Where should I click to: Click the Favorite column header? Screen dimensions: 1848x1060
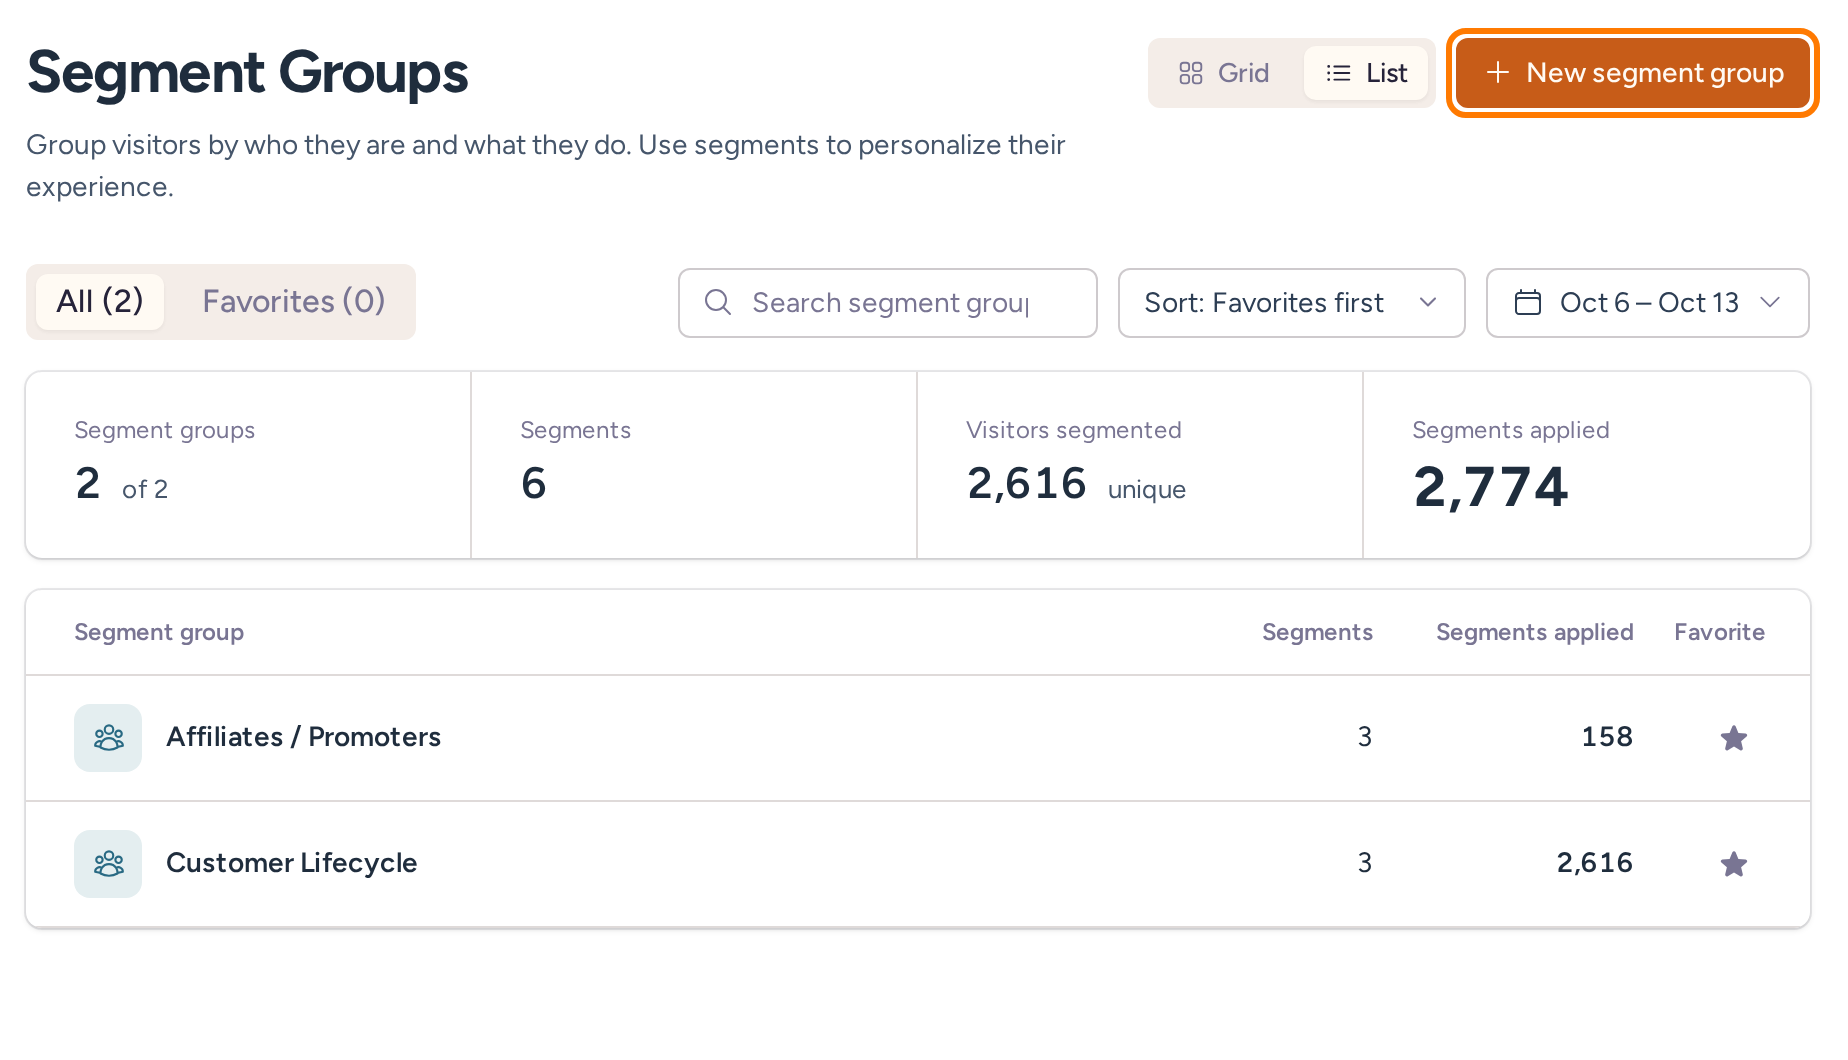pos(1719,632)
